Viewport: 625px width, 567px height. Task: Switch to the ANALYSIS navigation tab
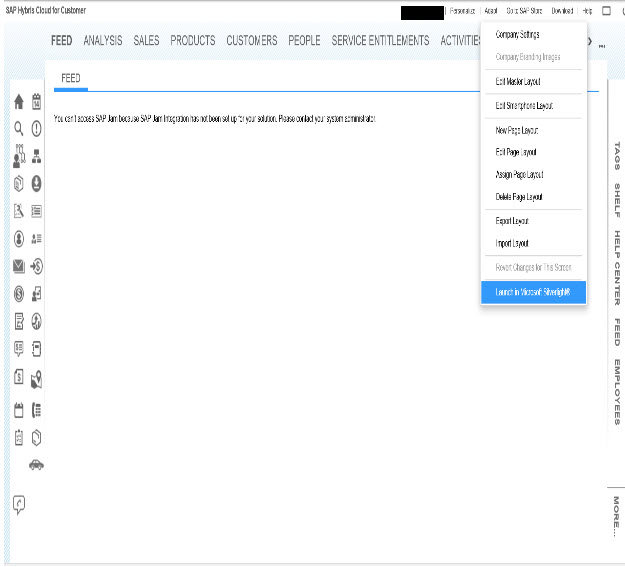pos(103,41)
